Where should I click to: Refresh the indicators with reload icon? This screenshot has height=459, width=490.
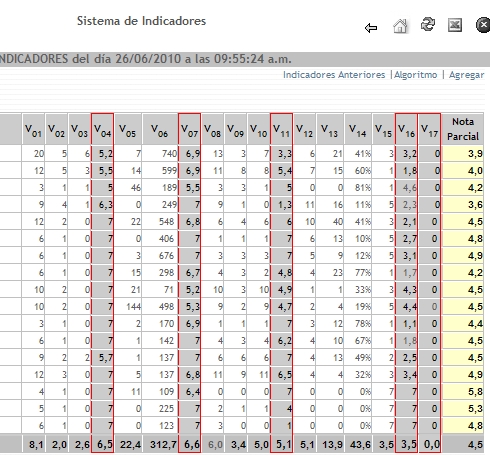point(428,24)
